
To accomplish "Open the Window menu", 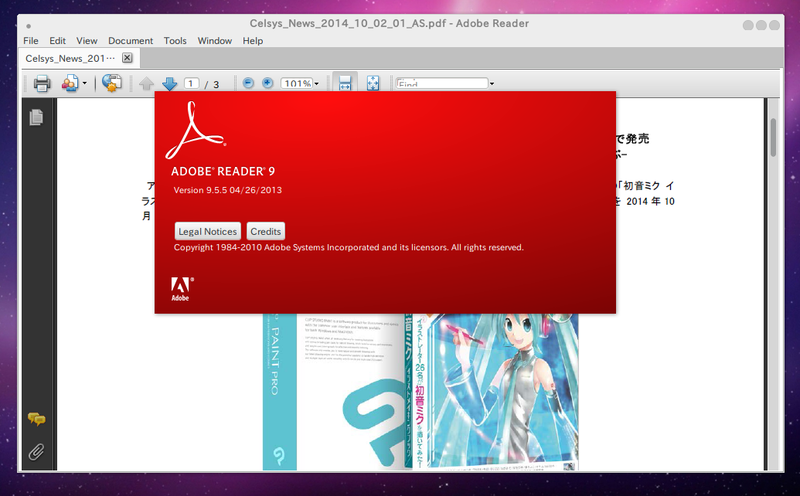I will [x=215, y=41].
